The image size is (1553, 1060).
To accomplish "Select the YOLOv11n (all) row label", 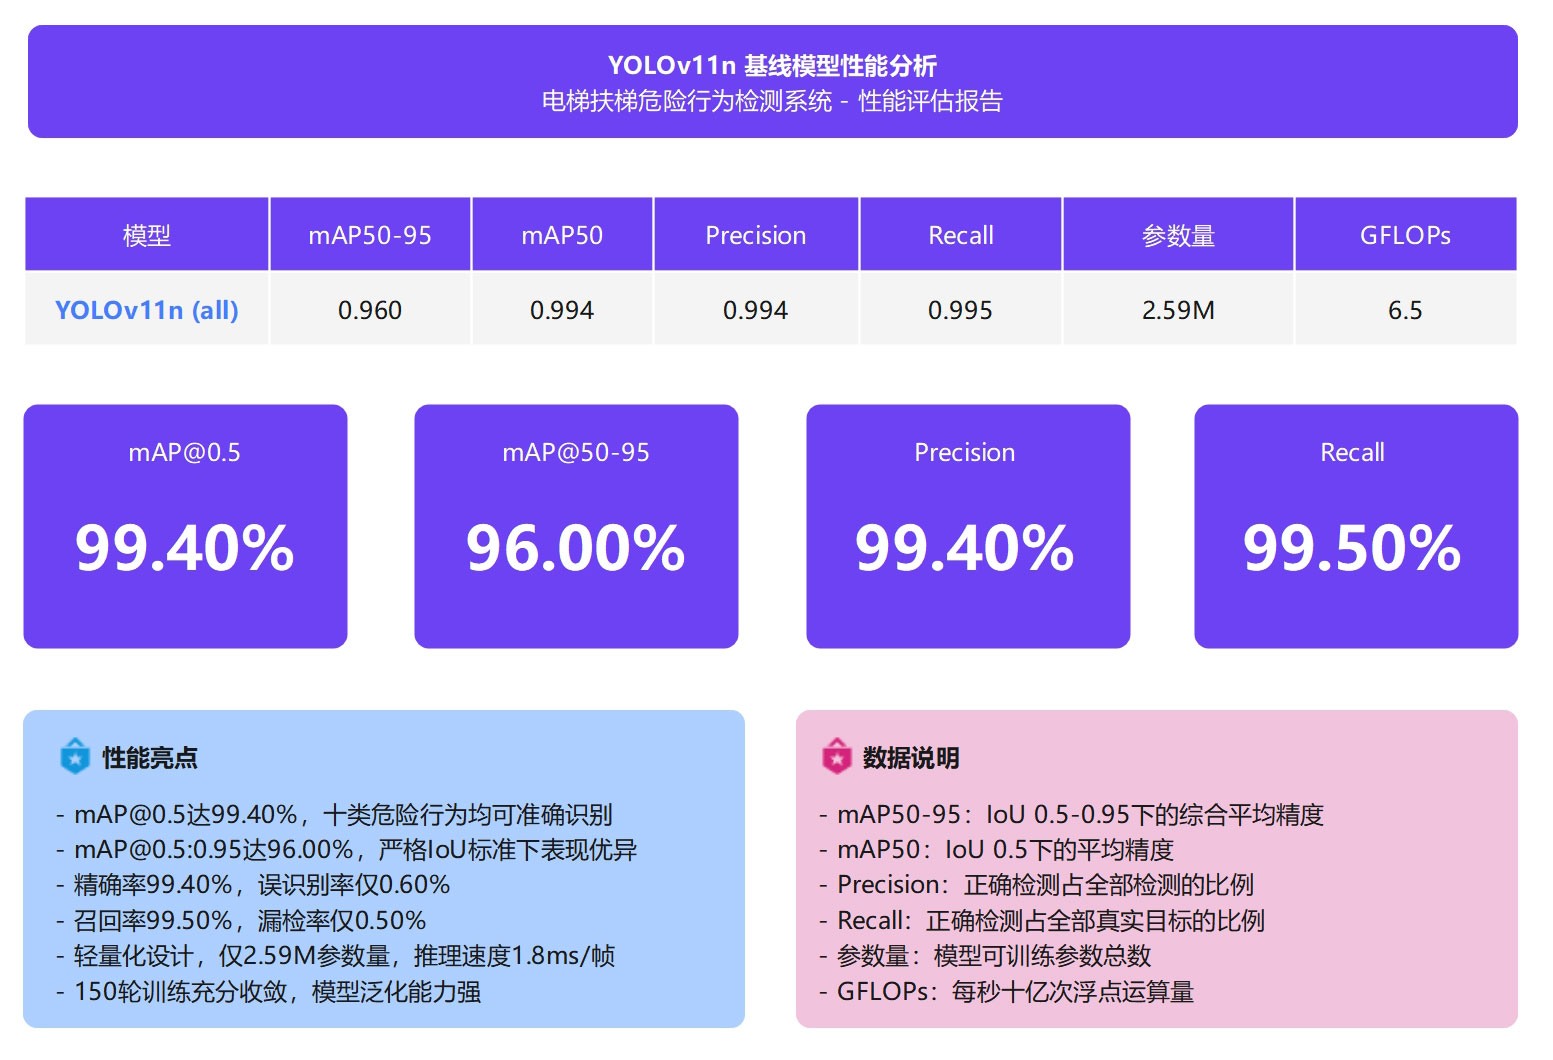I will tap(147, 310).
